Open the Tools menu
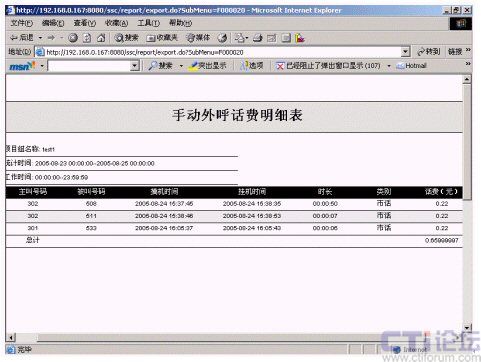 [149, 23]
